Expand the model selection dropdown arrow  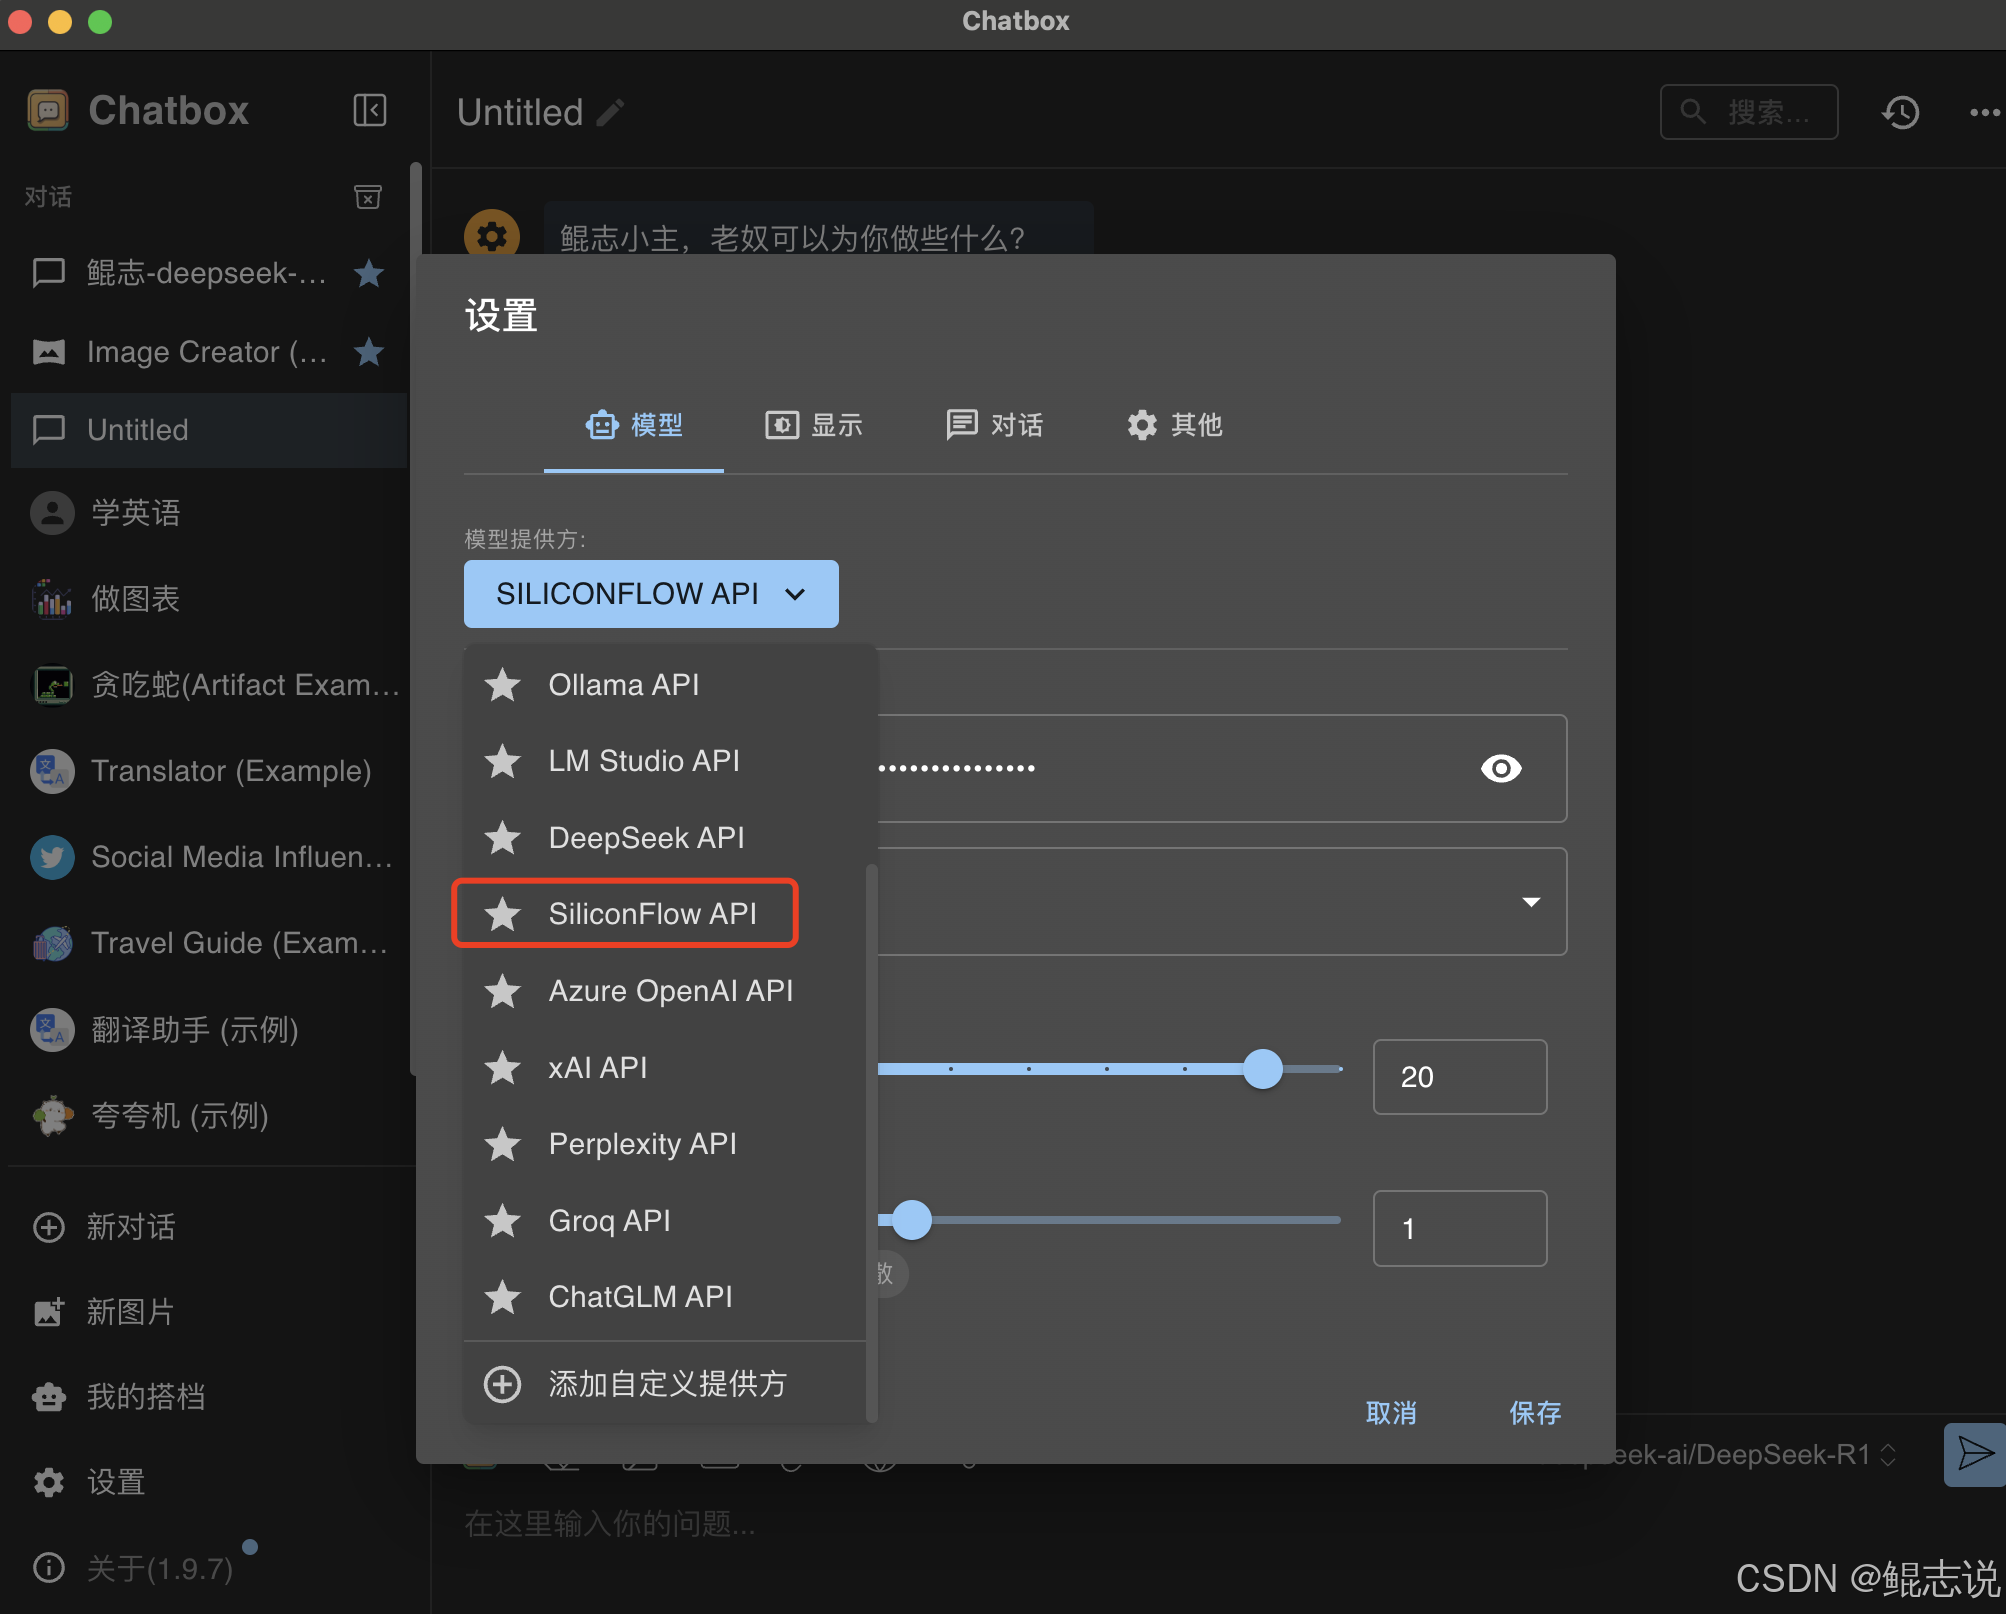1530,902
